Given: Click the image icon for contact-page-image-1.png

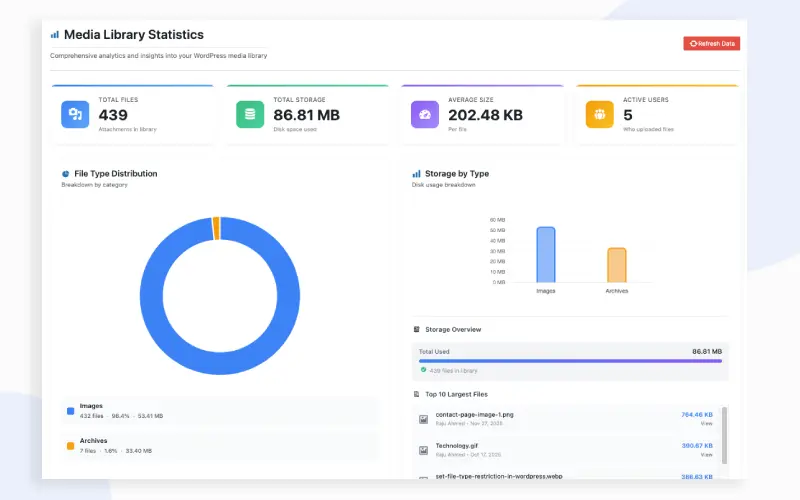Looking at the screenshot, I should (424, 418).
